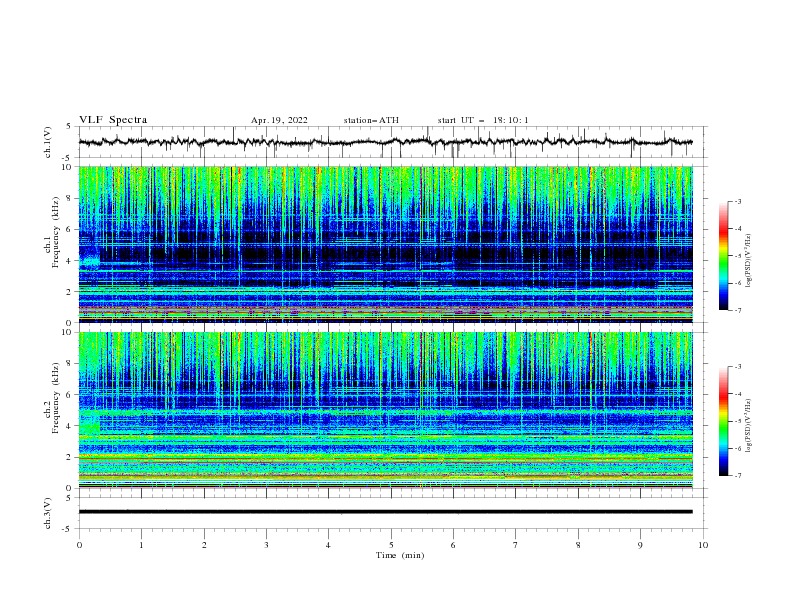Click the "Time (min)" x-axis label
Image resolution: width=792 pixels, height=612 pixels.
point(400,555)
